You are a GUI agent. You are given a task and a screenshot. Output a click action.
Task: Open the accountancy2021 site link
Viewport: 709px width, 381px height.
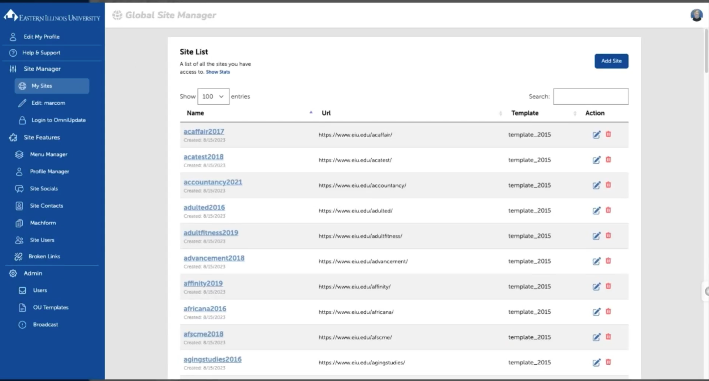[213, 182]
